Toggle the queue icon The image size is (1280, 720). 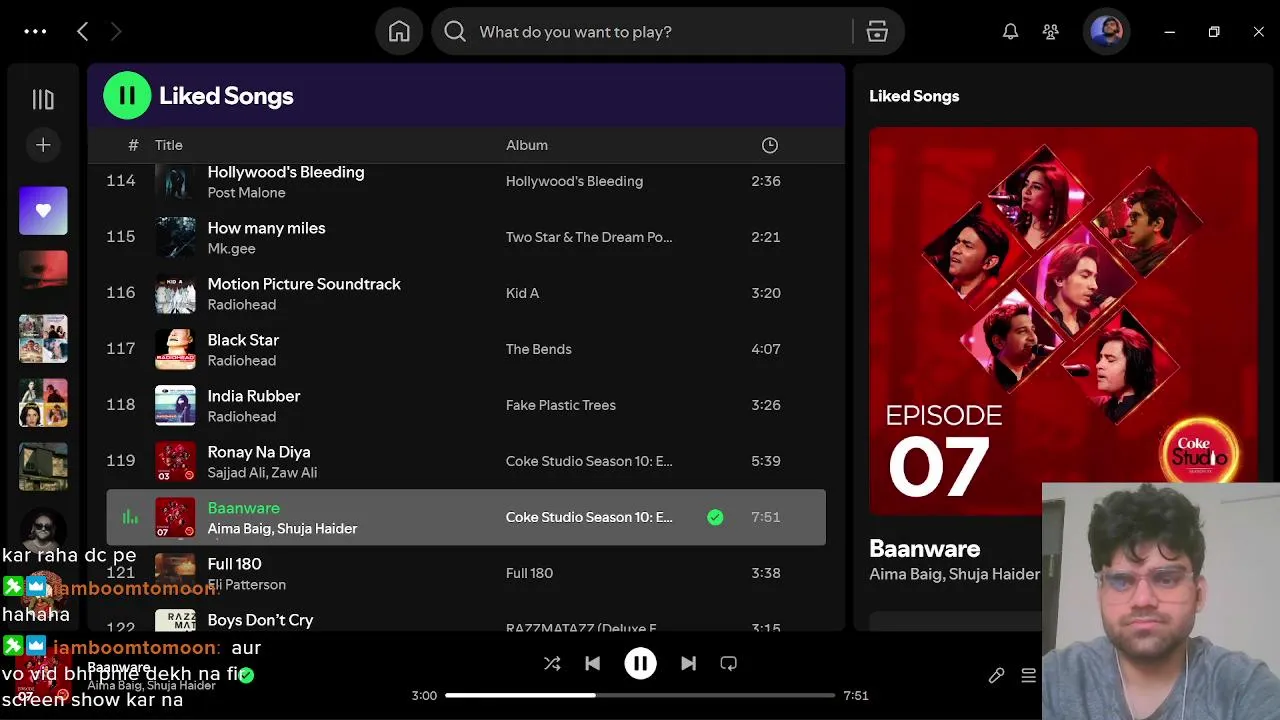(1028, 676)
